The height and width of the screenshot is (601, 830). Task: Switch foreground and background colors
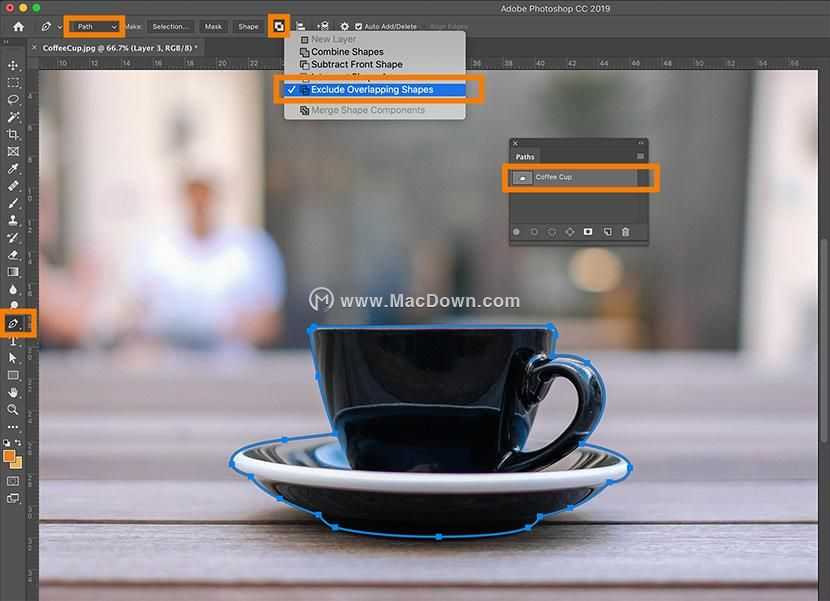coord(19,442)
